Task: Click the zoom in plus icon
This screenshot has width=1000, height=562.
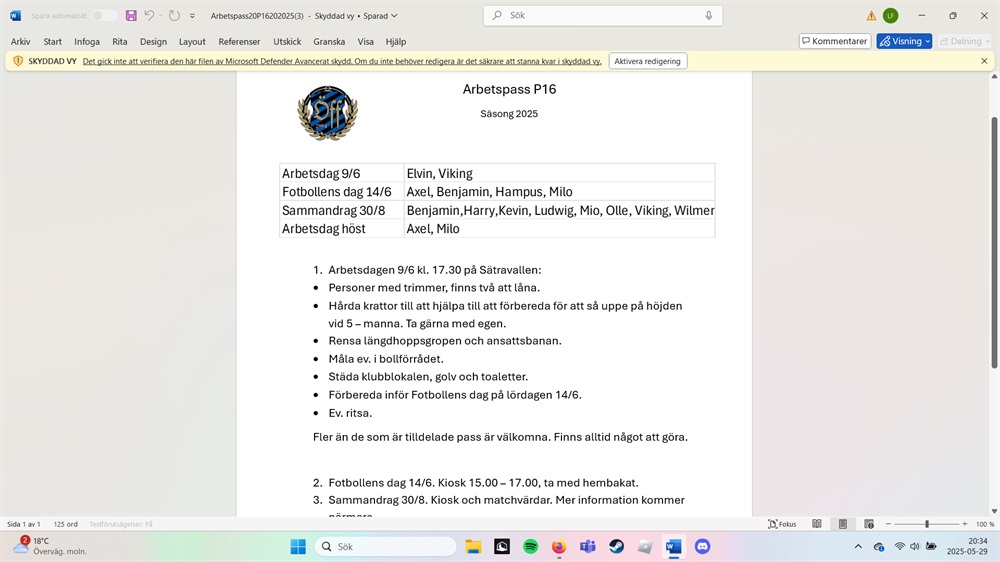Action: [965, 524]
